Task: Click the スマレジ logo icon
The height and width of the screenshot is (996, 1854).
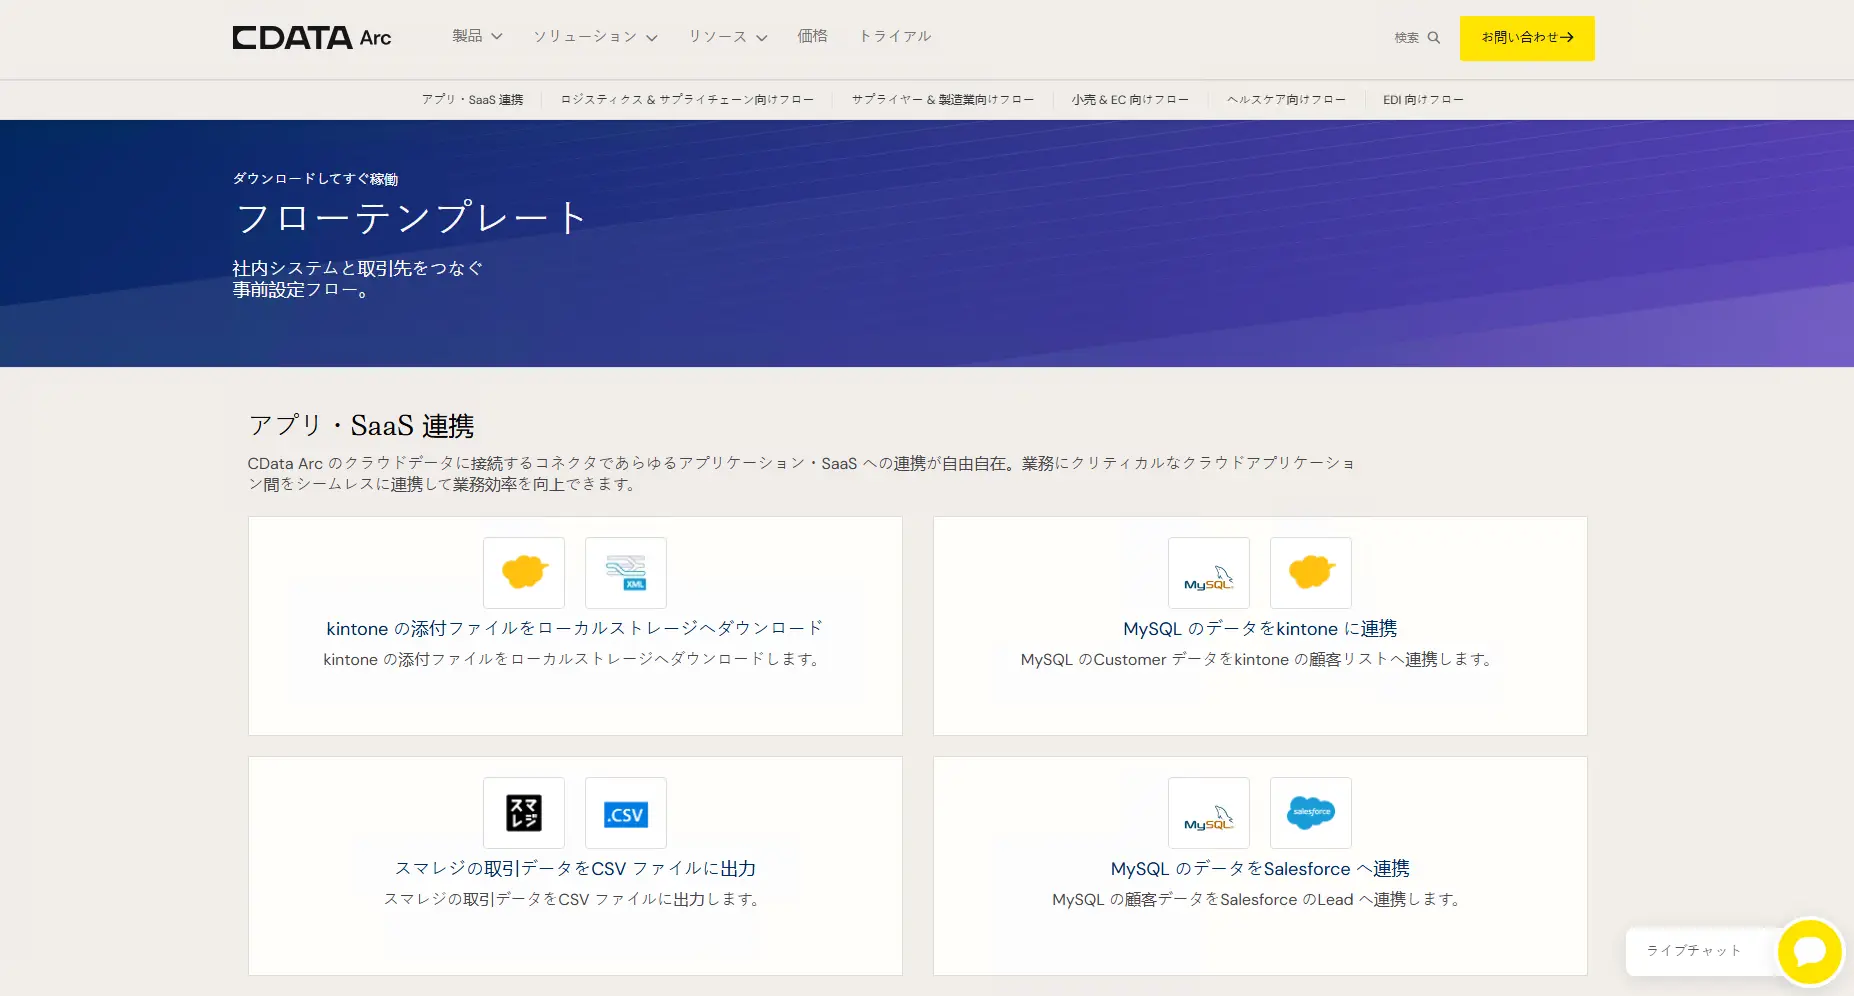Action: pos(524,812)
